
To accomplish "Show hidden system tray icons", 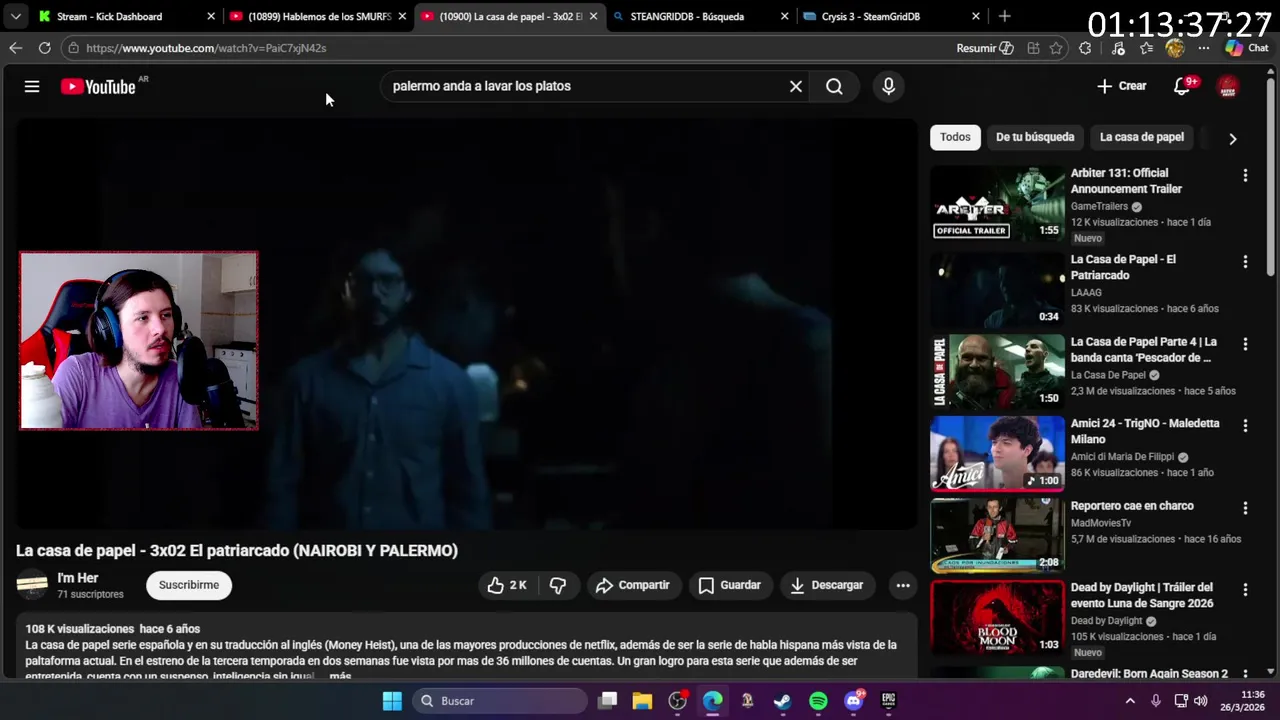I will 1130,701.
